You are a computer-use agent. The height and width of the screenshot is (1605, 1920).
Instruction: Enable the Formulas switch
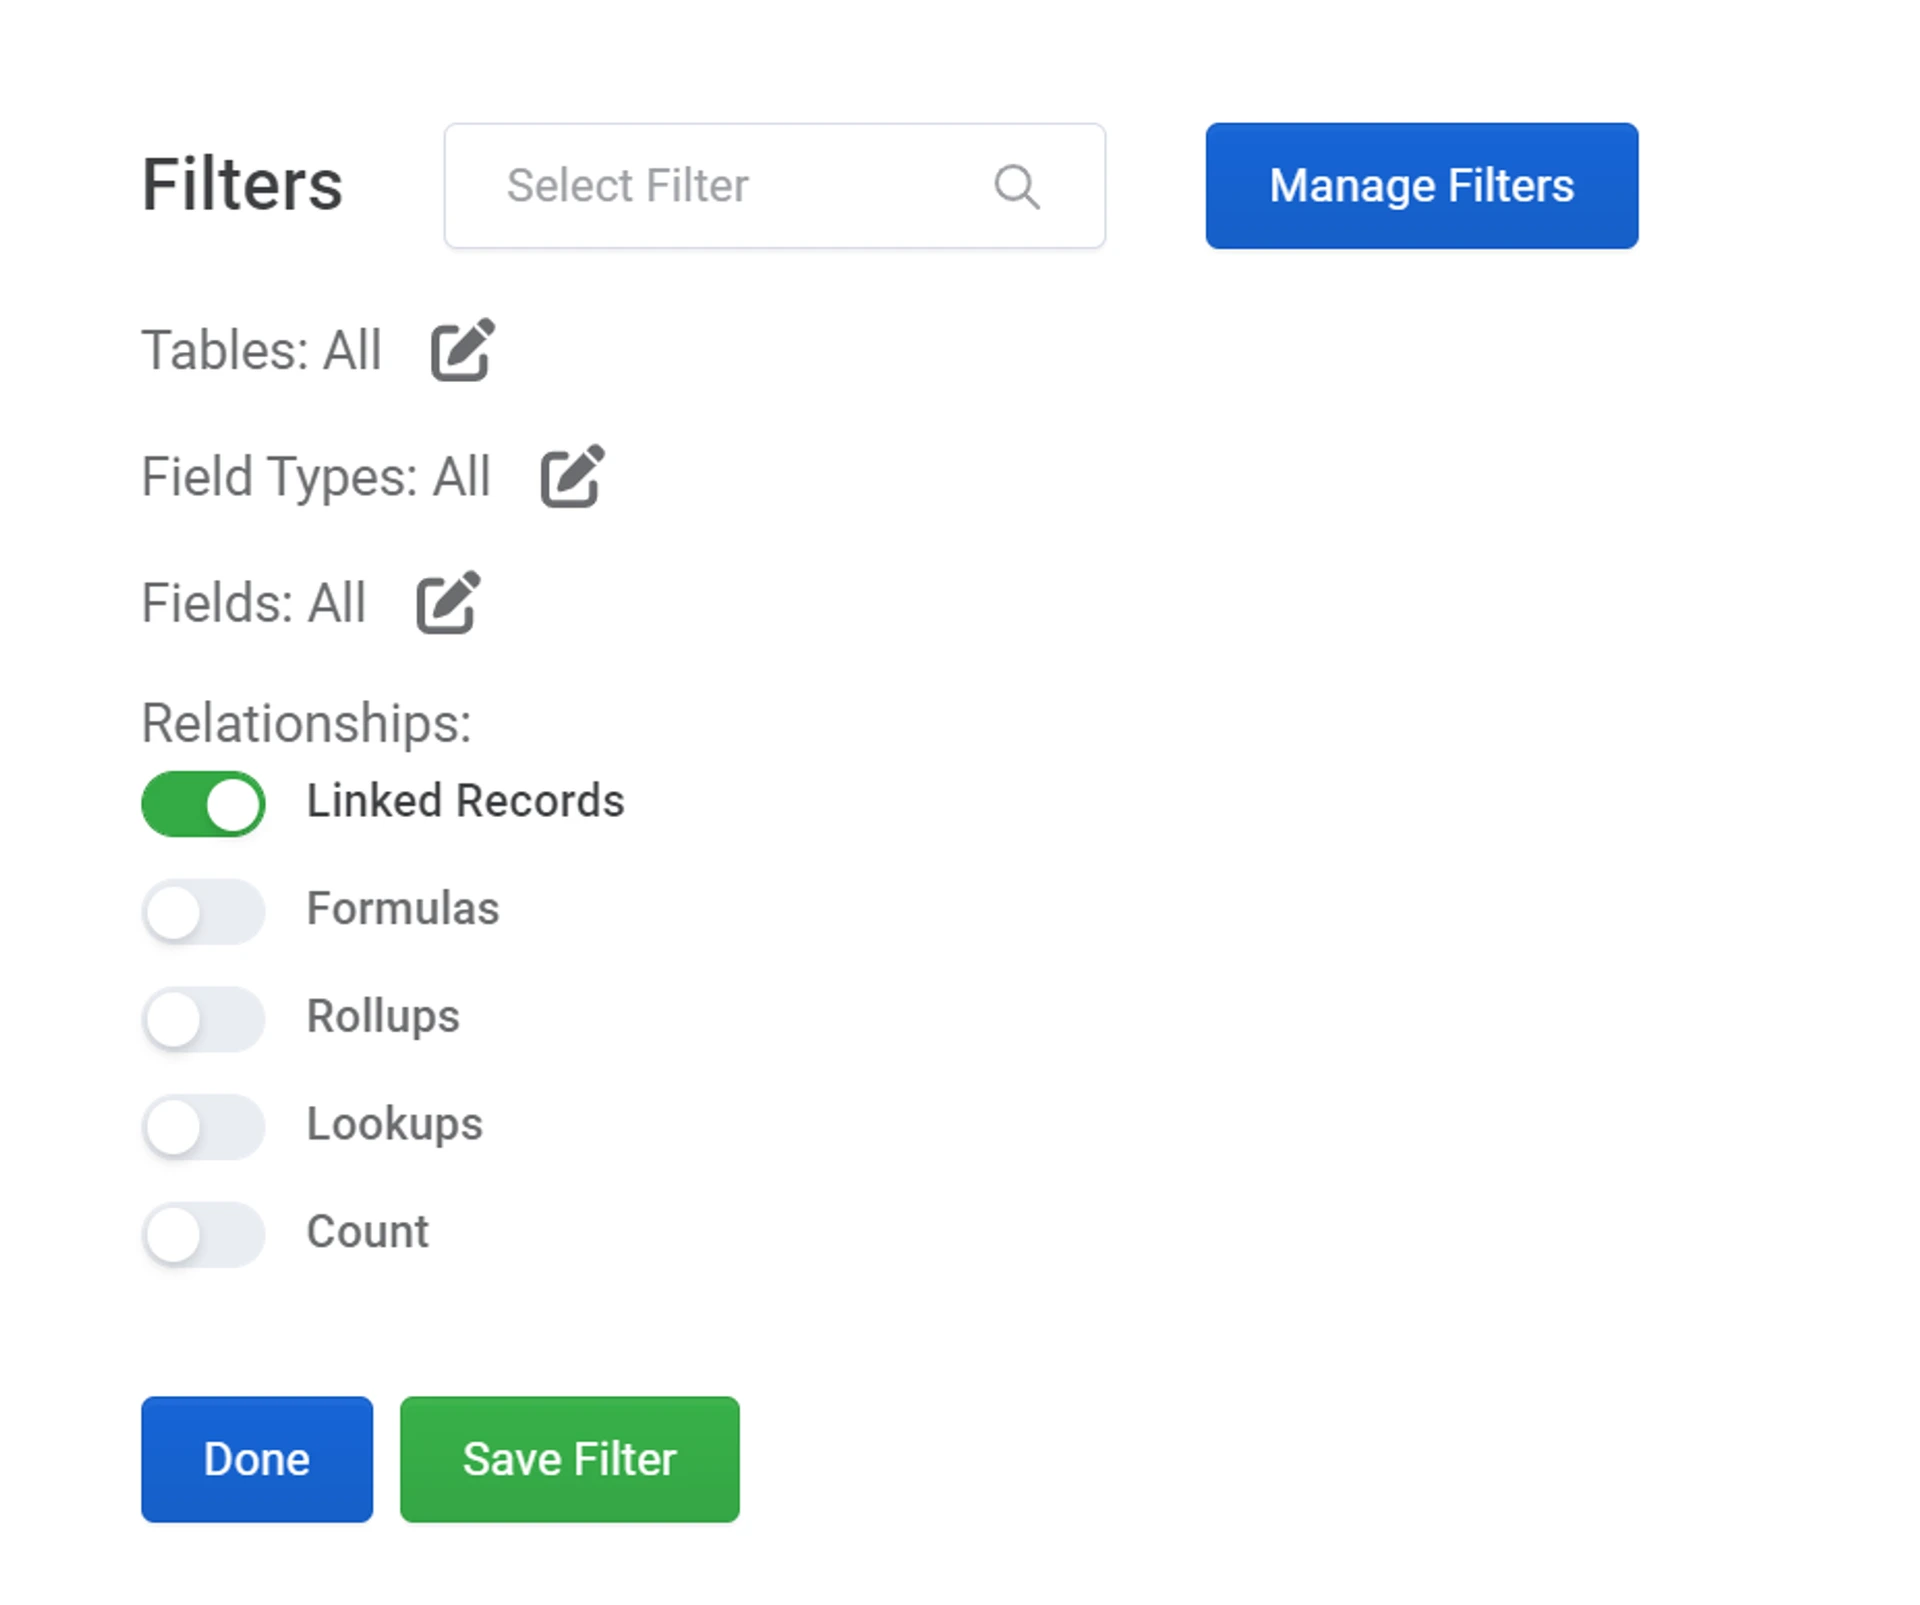click(x=203, y=911)
